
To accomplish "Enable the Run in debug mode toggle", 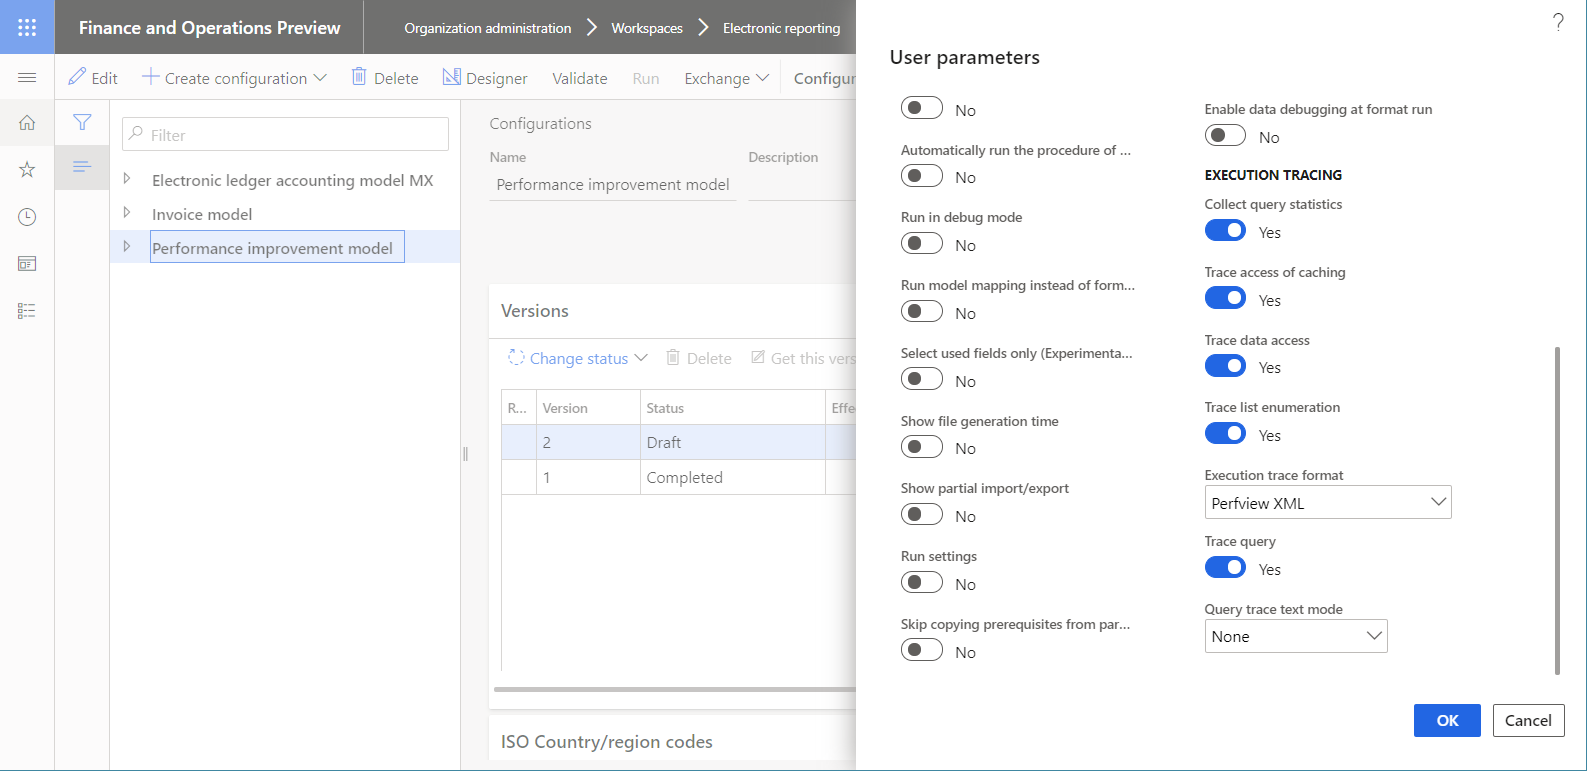I will (921, 244).
